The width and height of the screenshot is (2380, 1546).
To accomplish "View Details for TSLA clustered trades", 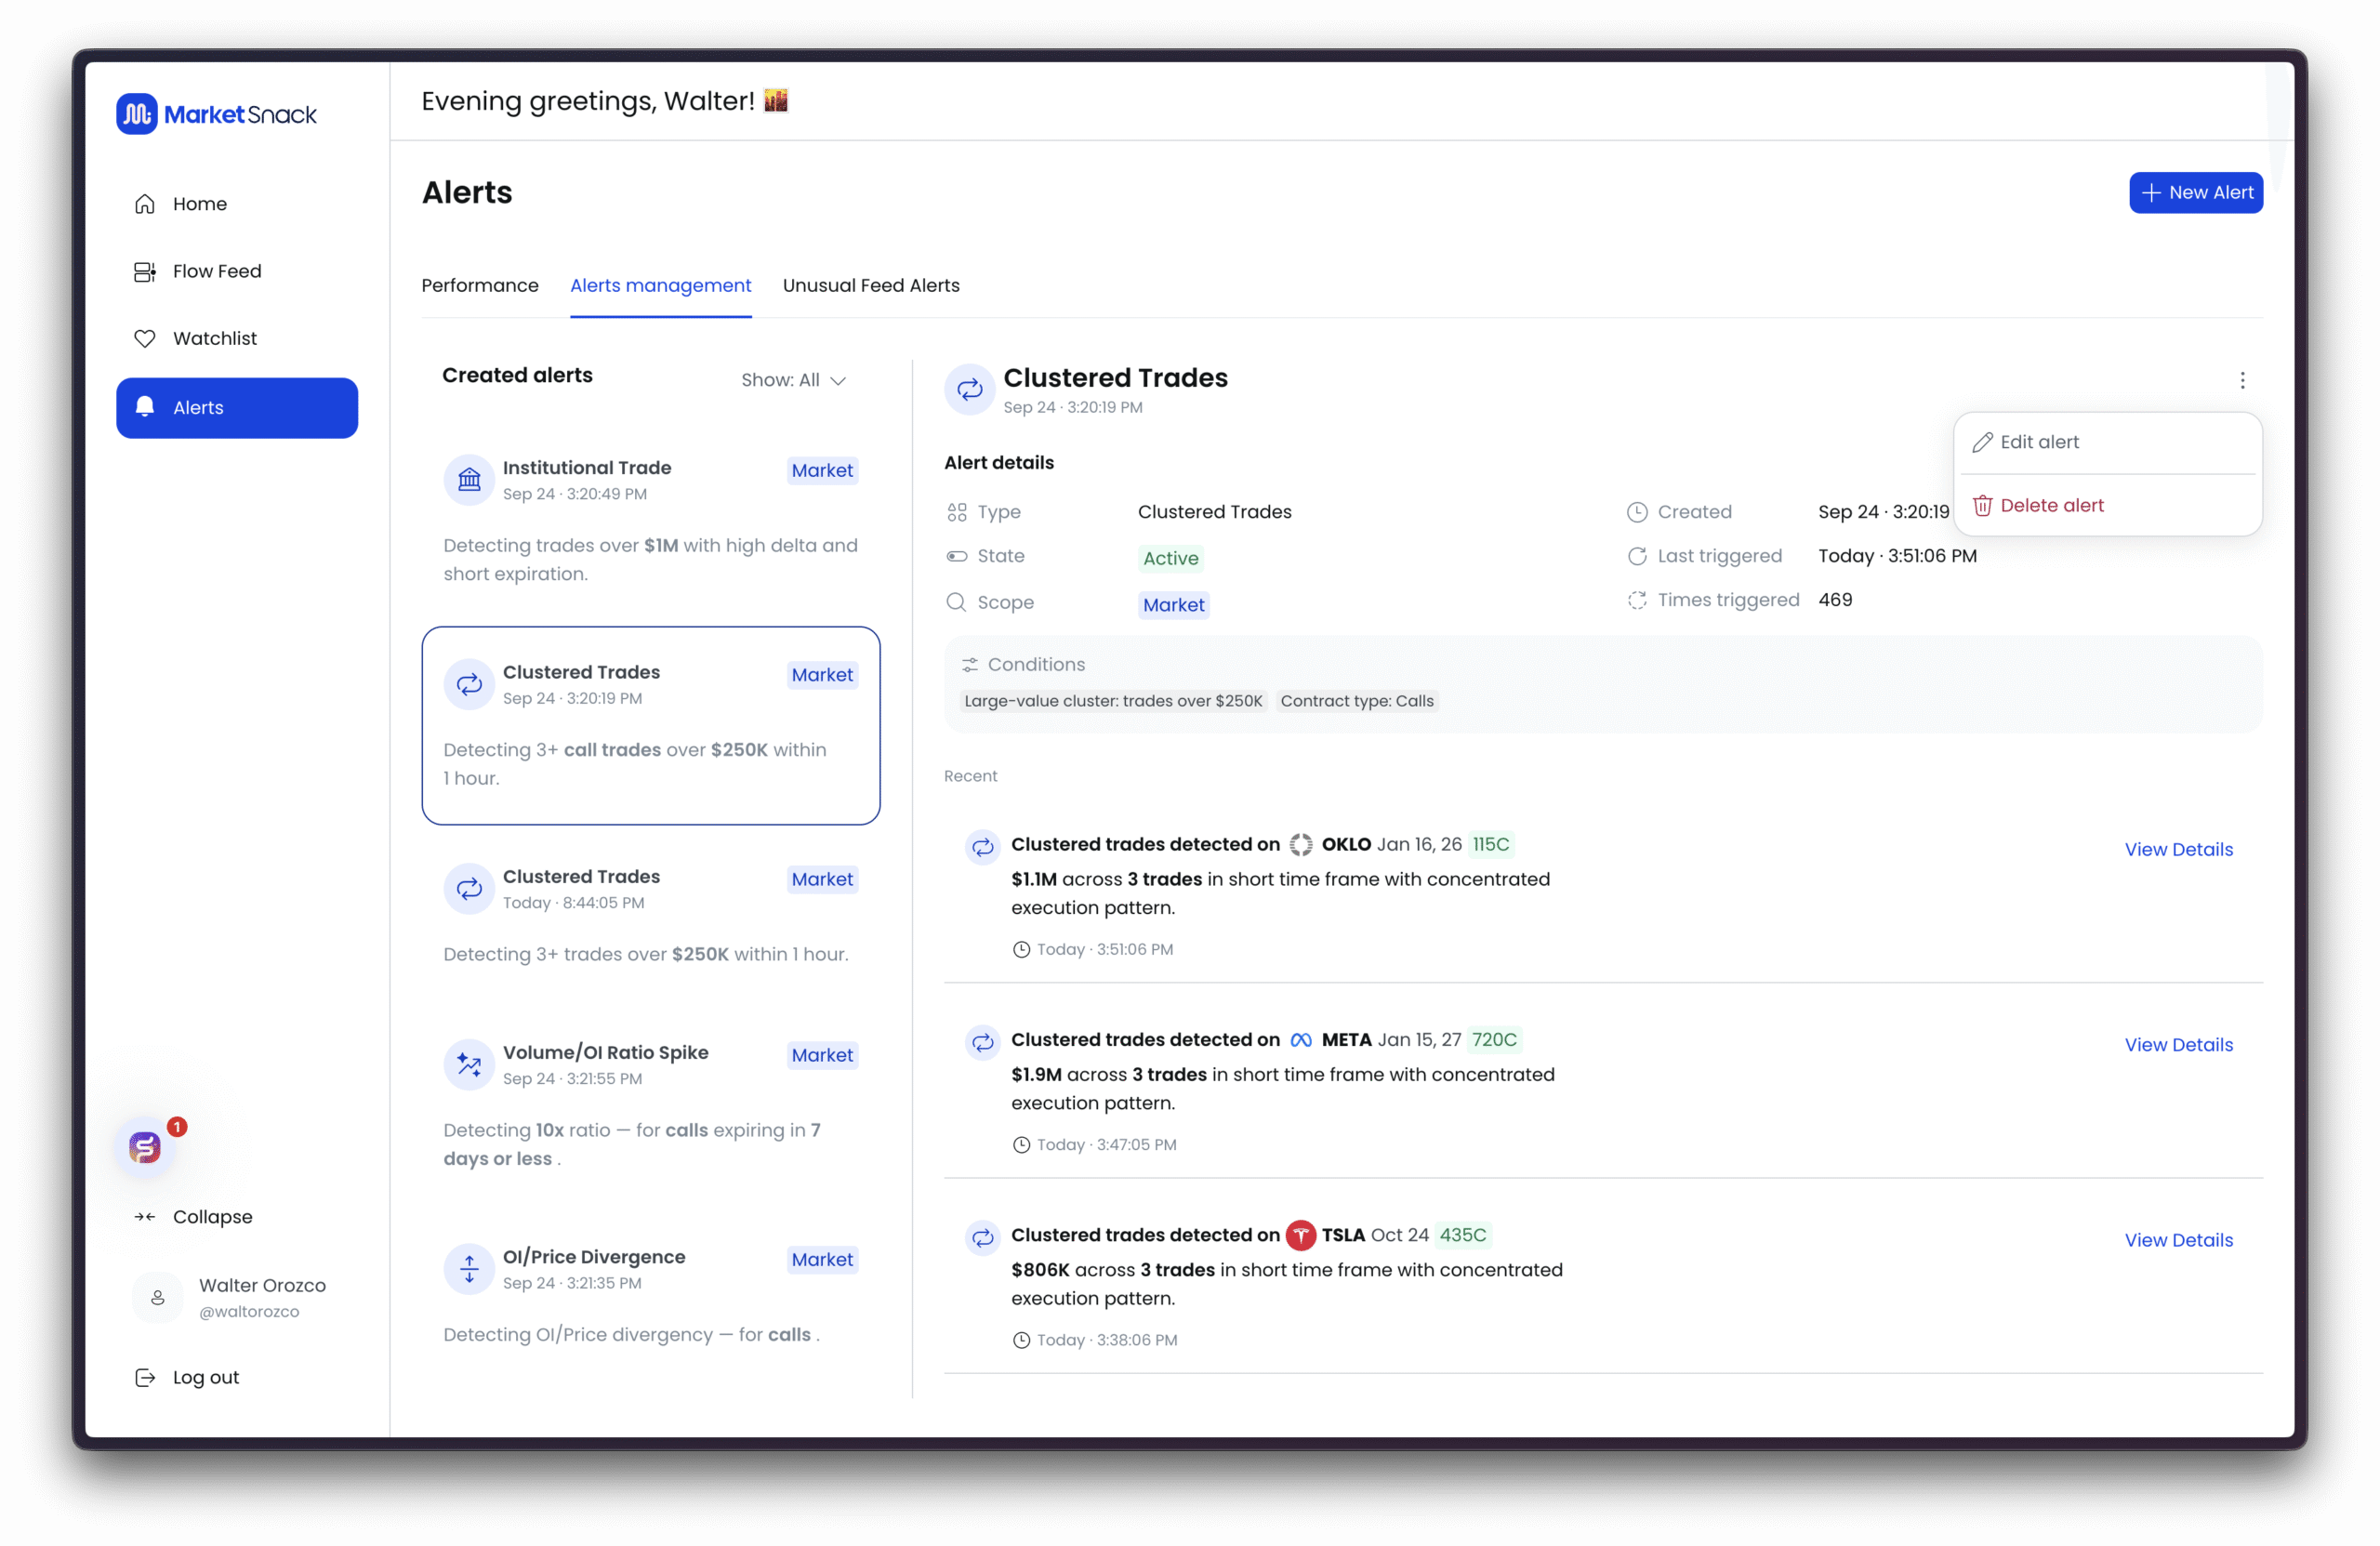I will point(2178,1240).
